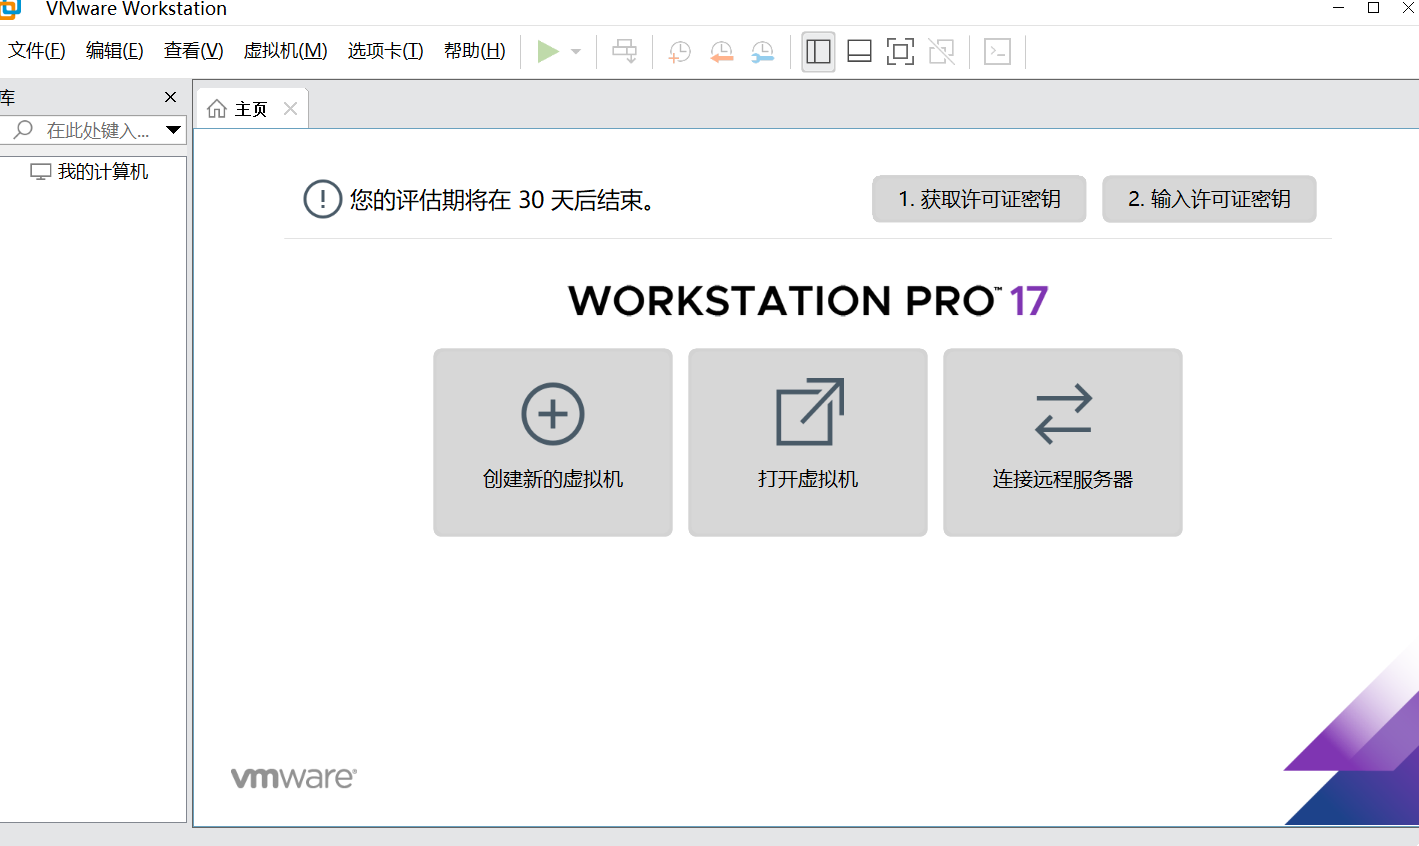
Task: Click the library search magnifier icon
Action: pyautogui.click(x=23, y=130)
